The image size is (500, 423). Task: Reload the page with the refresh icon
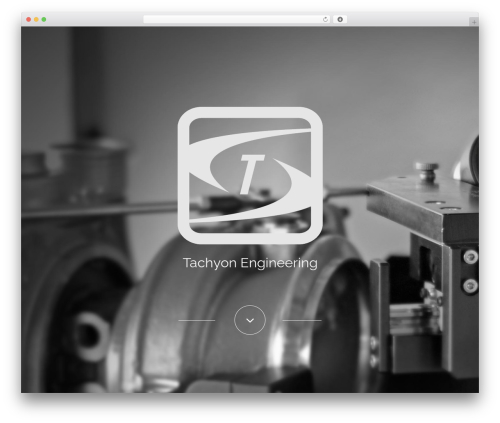coord(325,19)
